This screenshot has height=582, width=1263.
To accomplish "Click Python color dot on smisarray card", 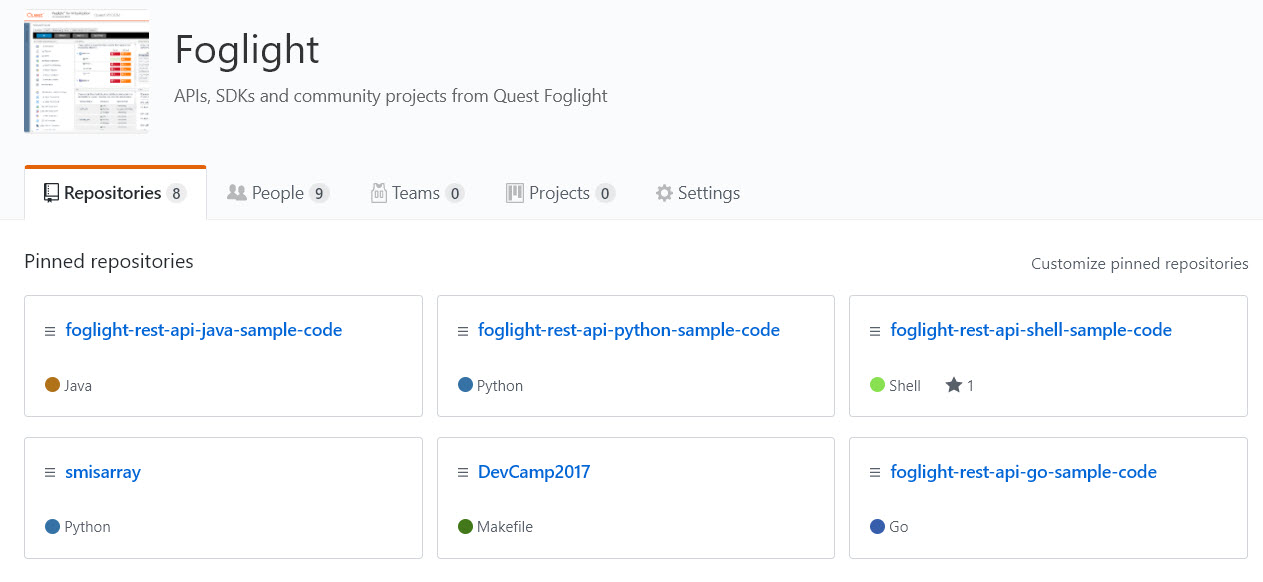I will (x=52, y=526).
